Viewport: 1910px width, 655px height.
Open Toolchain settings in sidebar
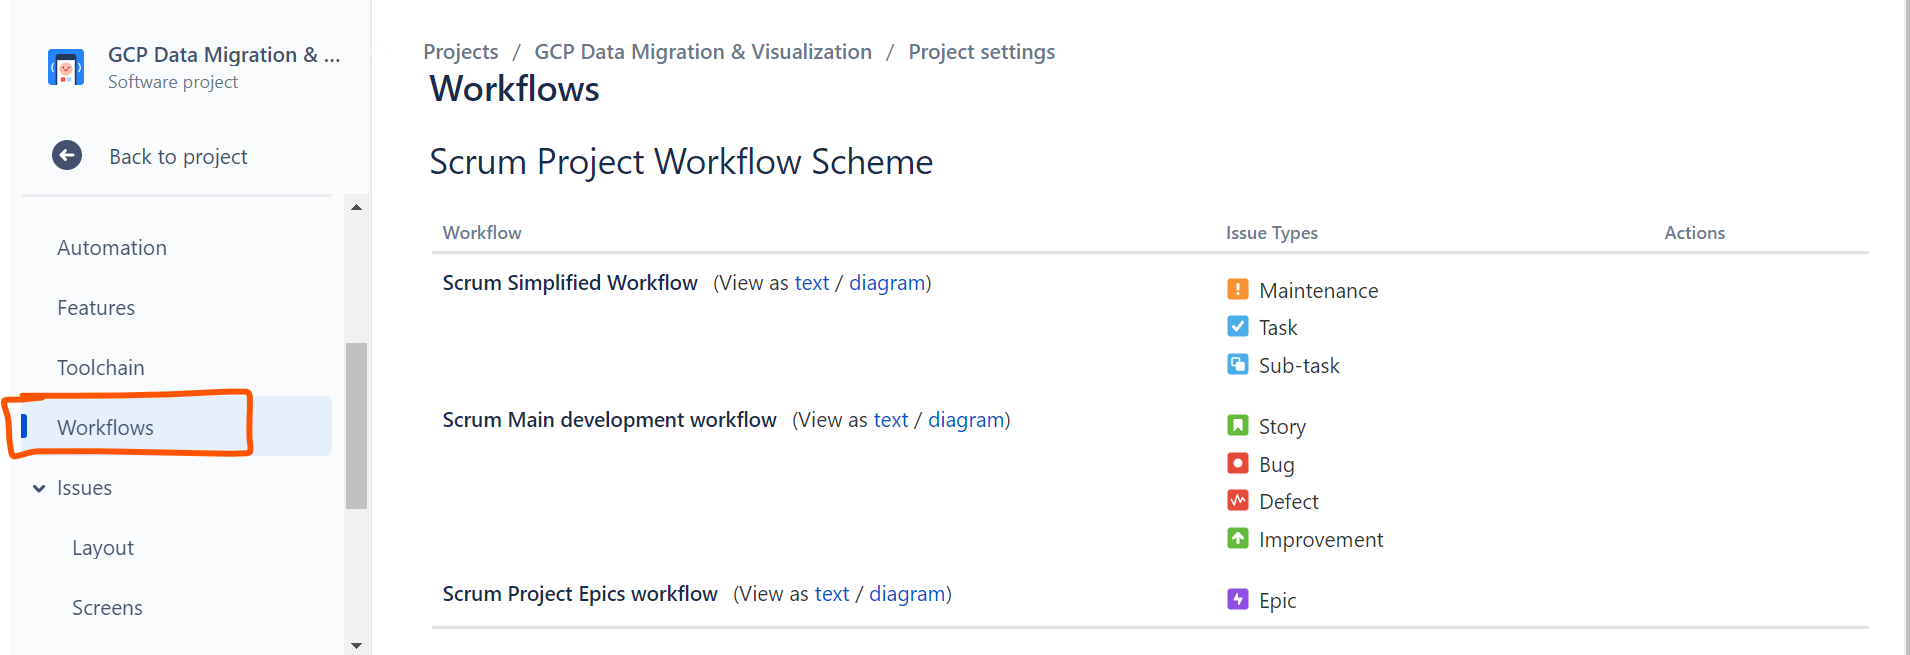pyautogui.click(x=101, y=367)
